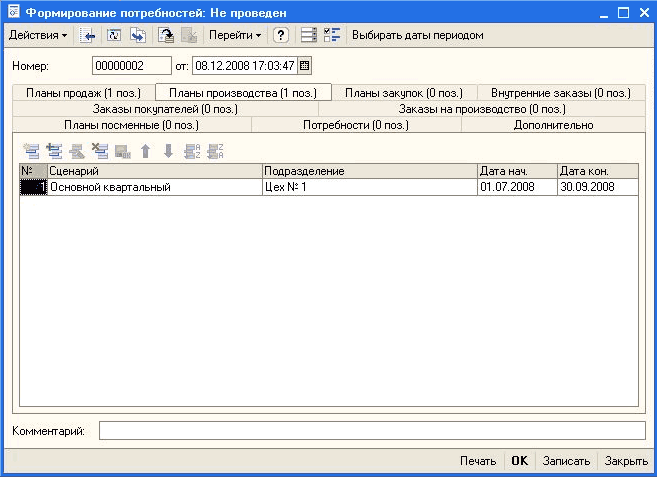Image resolution: width=657 pixels, height=477 pixels.
Task: Click the move row up arrow
Action: [145, 151]
